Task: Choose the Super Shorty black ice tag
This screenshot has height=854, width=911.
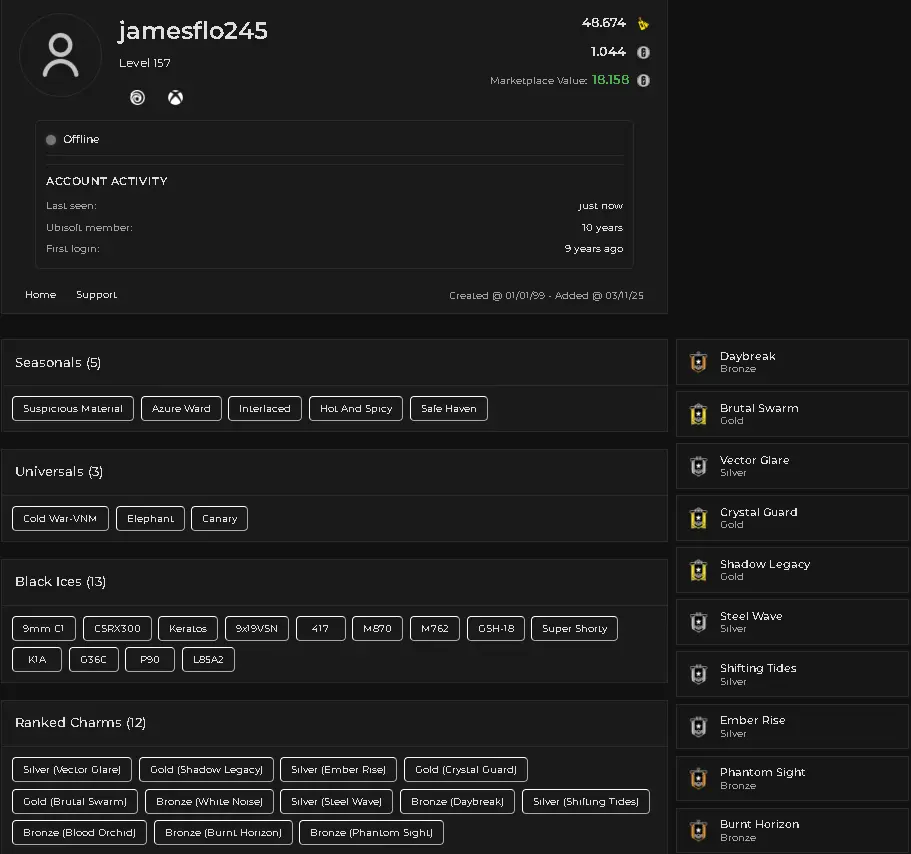Action: point(574,629)
